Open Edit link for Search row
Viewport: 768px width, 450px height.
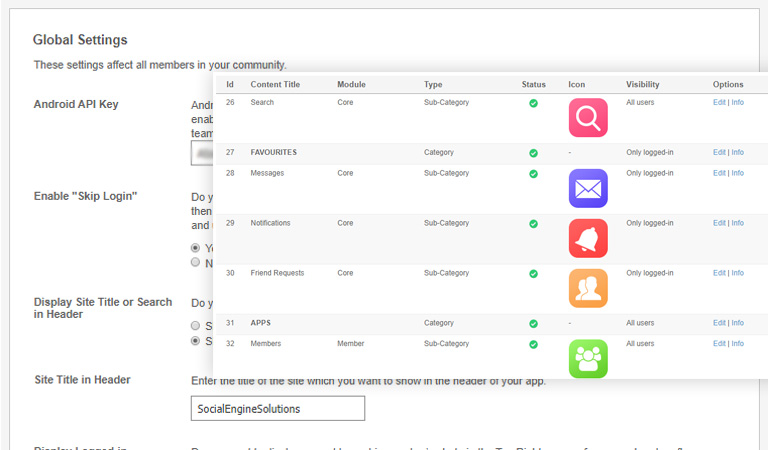(719, 103)
